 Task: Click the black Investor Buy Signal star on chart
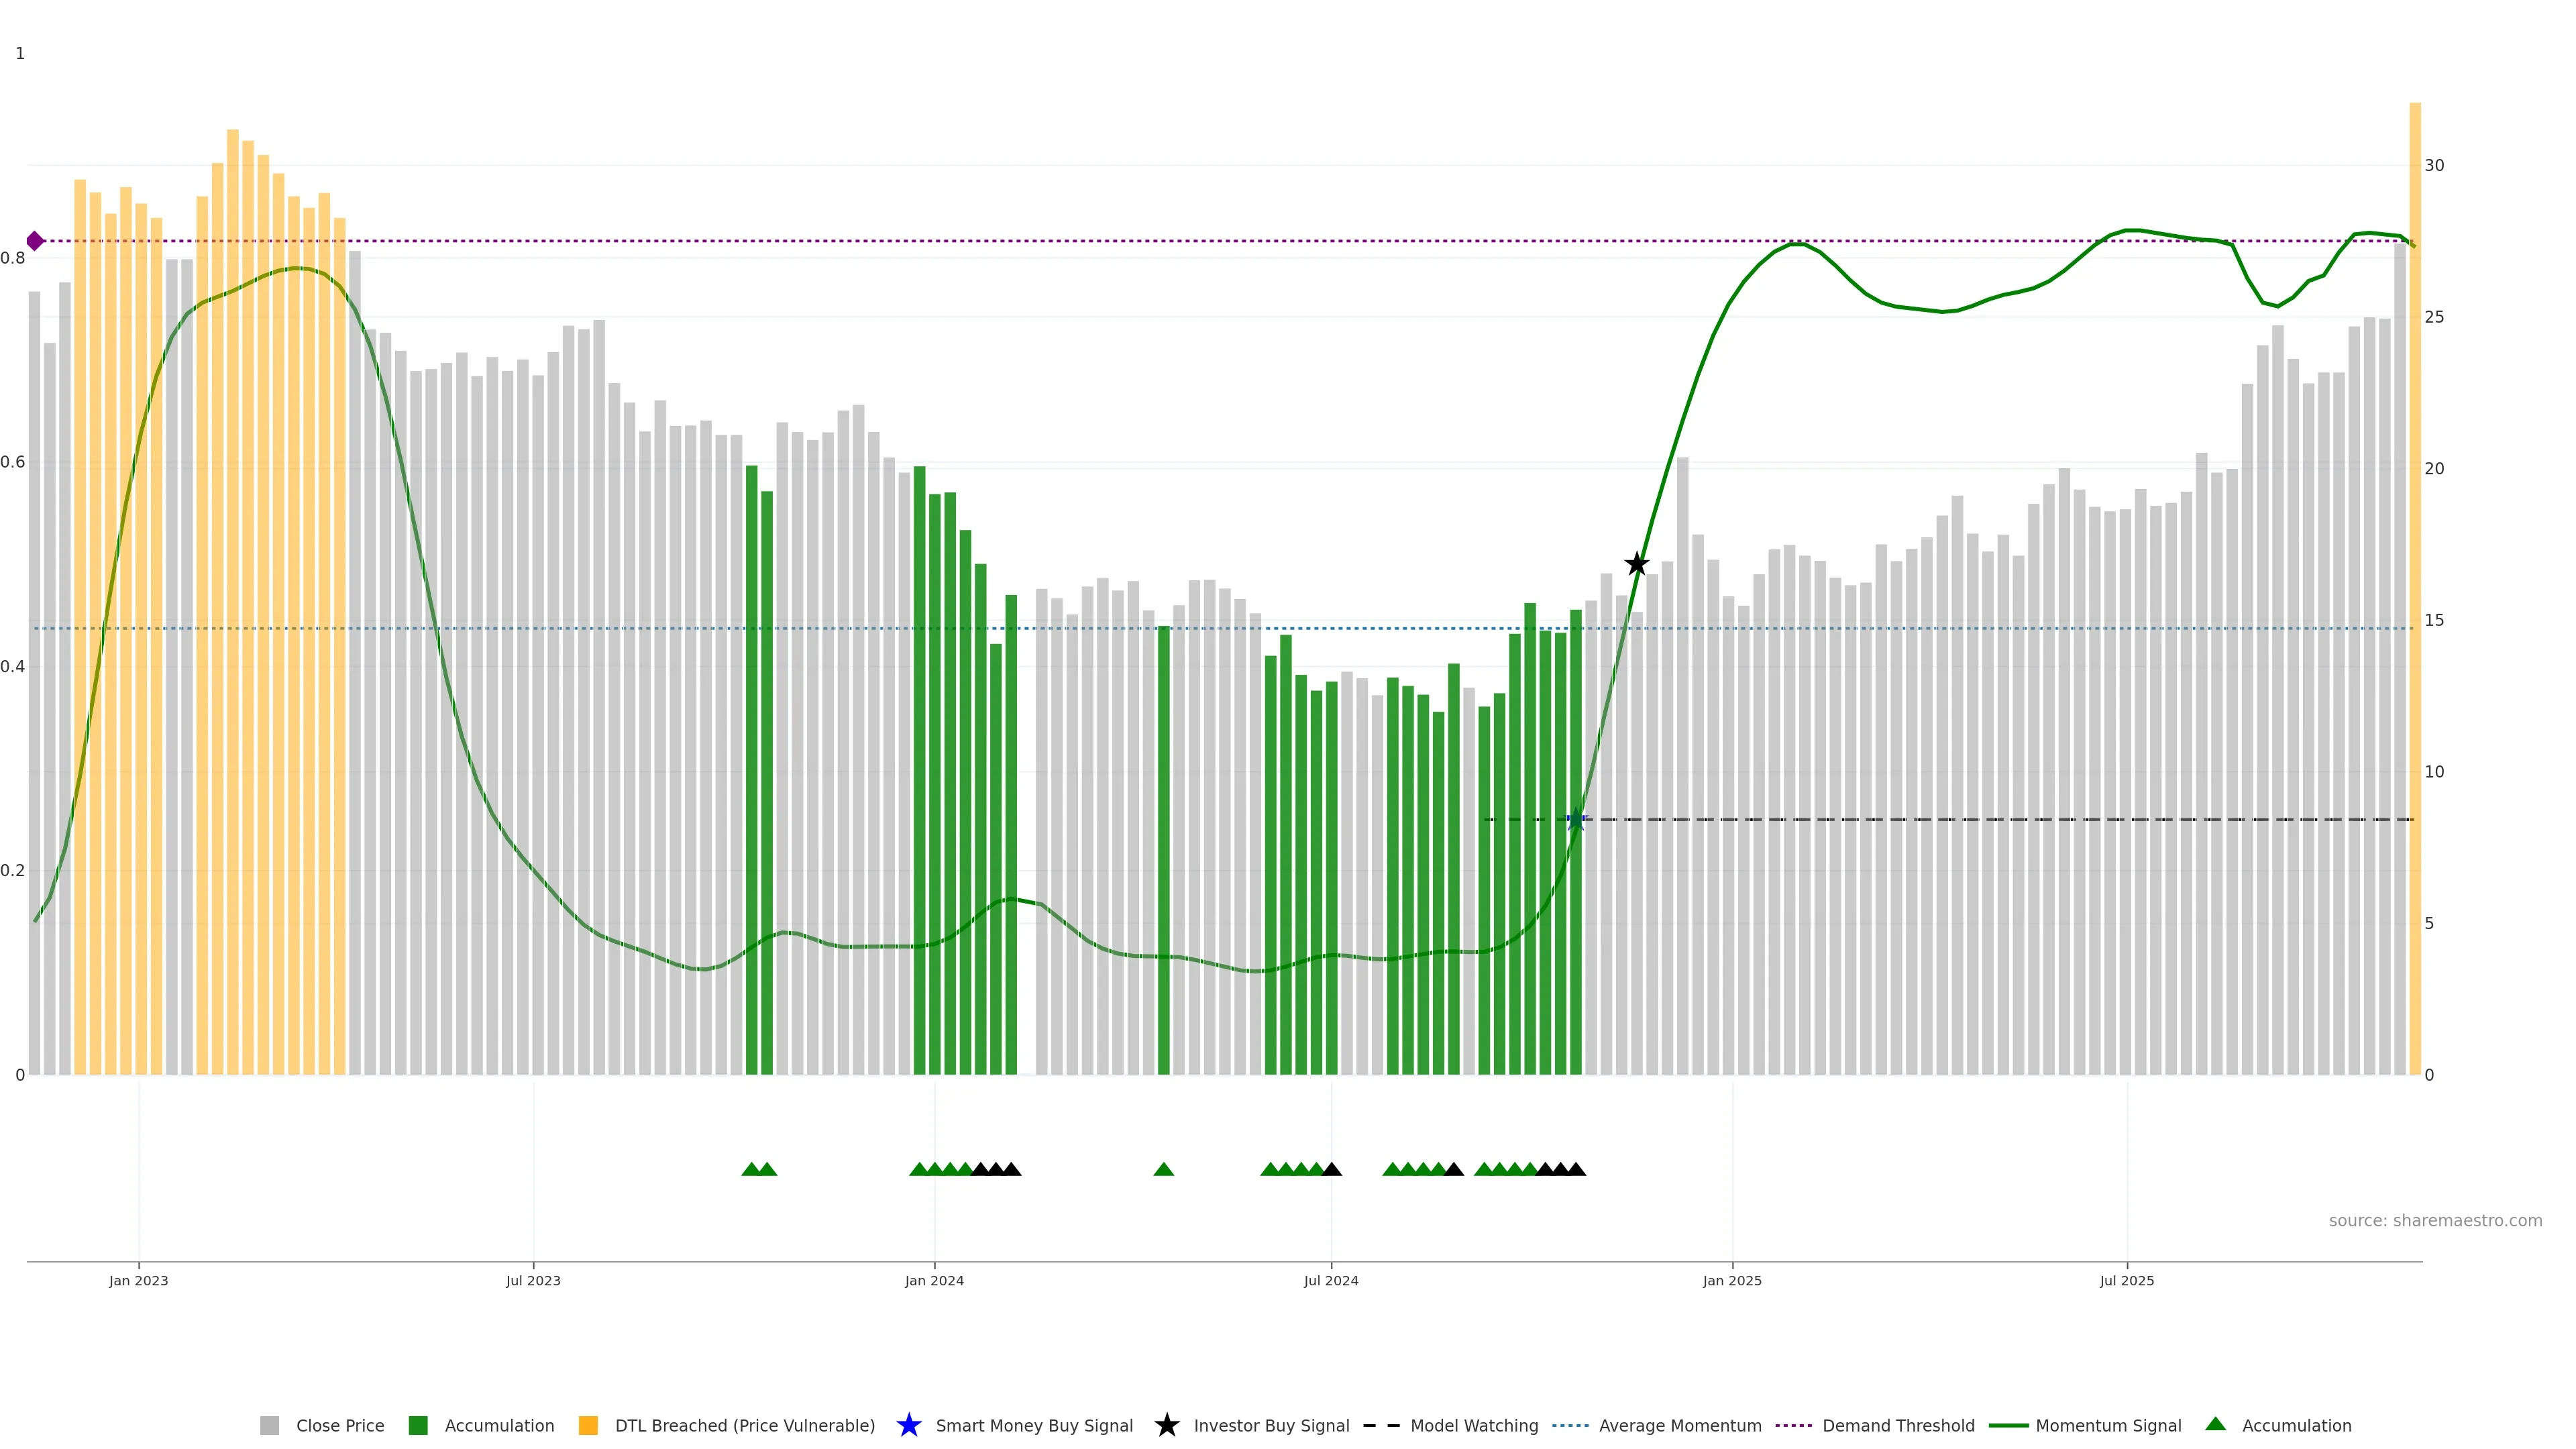pyautogui.click(x=1636, y=564)
